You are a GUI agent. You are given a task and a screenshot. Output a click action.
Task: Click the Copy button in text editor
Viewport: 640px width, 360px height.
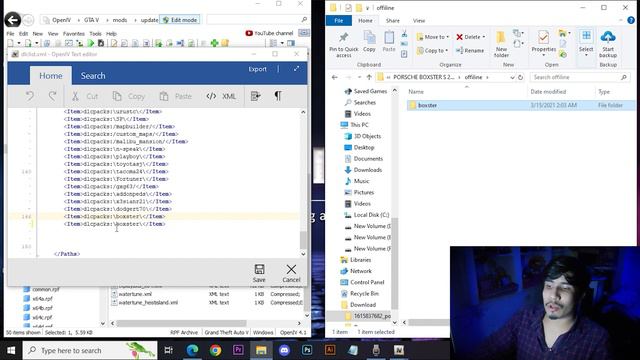click(129, 96)
